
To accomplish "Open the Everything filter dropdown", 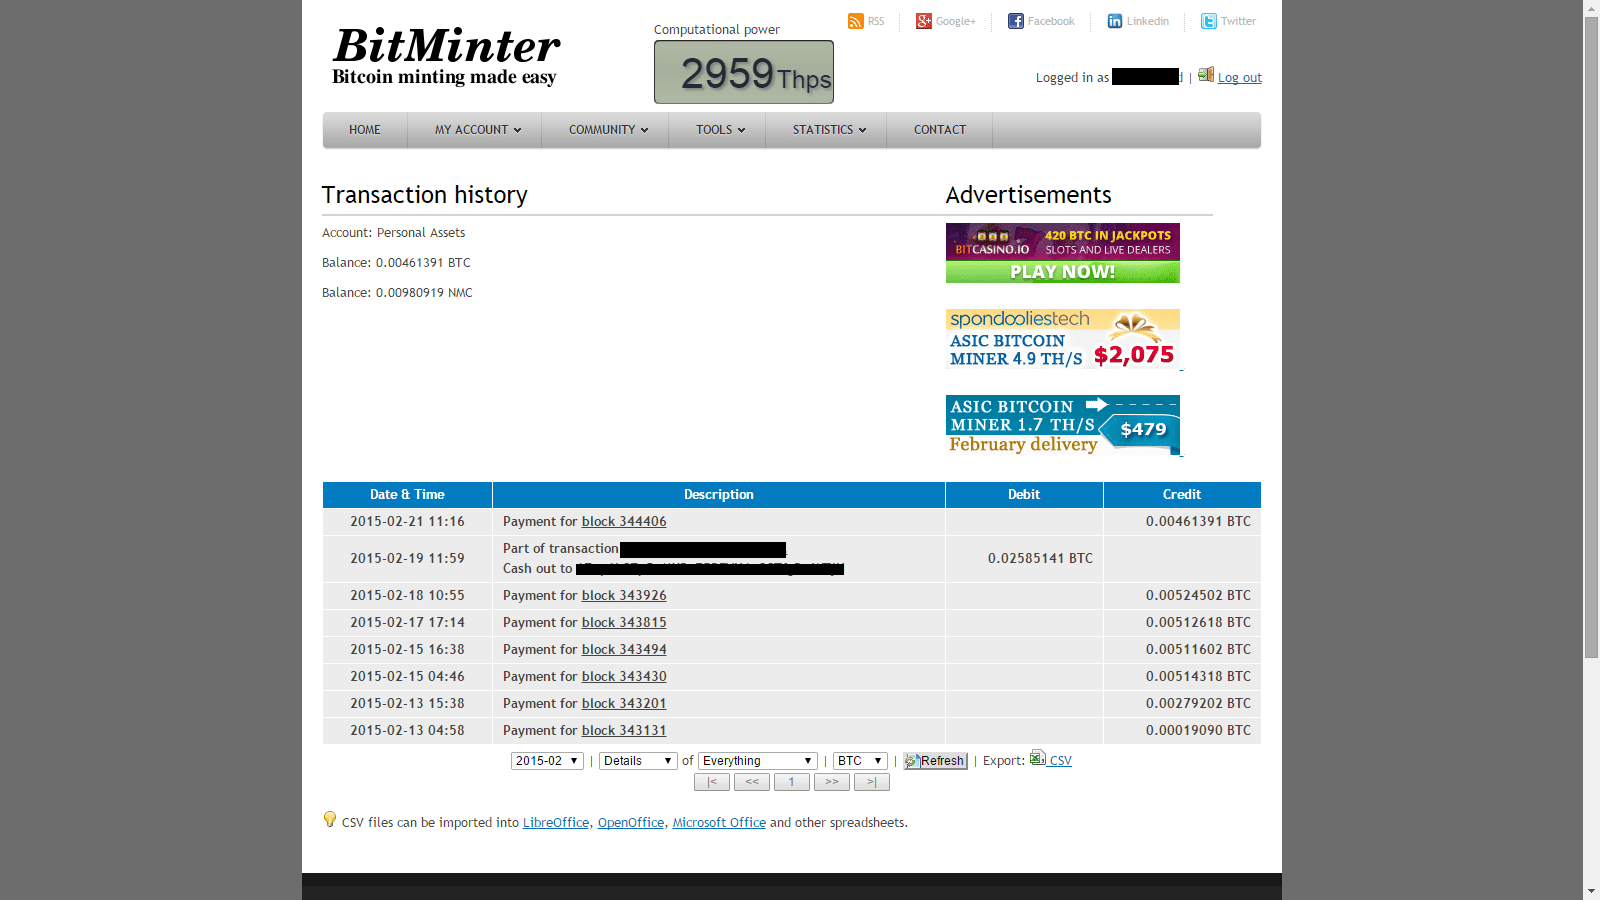I will [757, 761].
